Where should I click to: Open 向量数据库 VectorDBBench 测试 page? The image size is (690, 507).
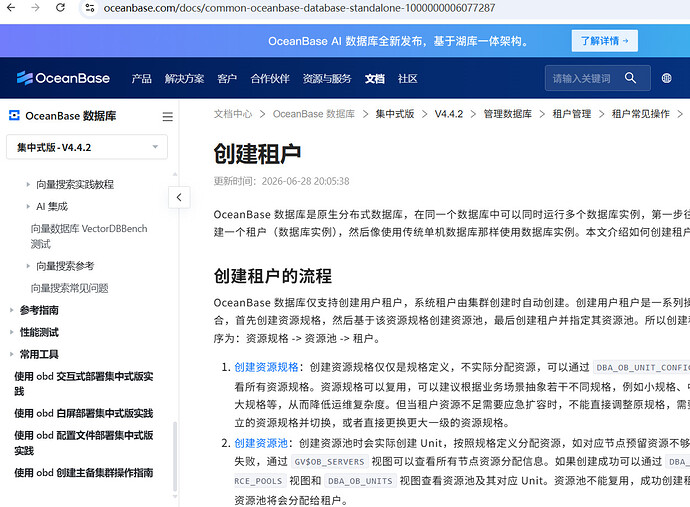click(x=89, y=236)
